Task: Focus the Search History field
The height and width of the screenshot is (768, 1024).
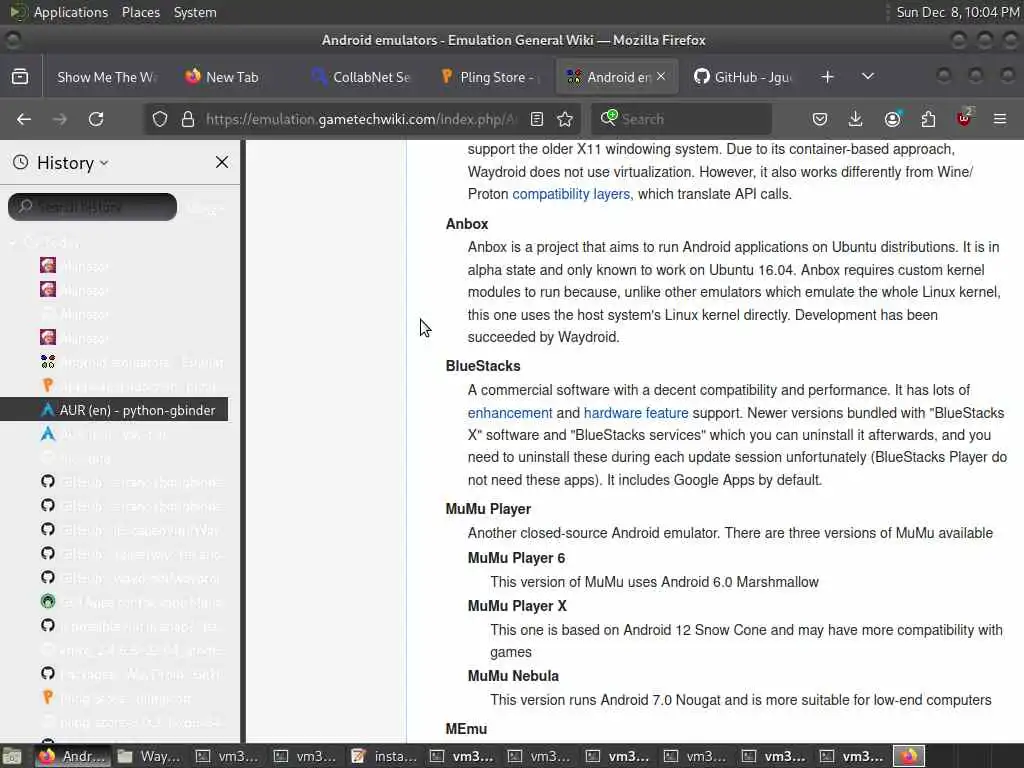Action: (x=93, y=206)
